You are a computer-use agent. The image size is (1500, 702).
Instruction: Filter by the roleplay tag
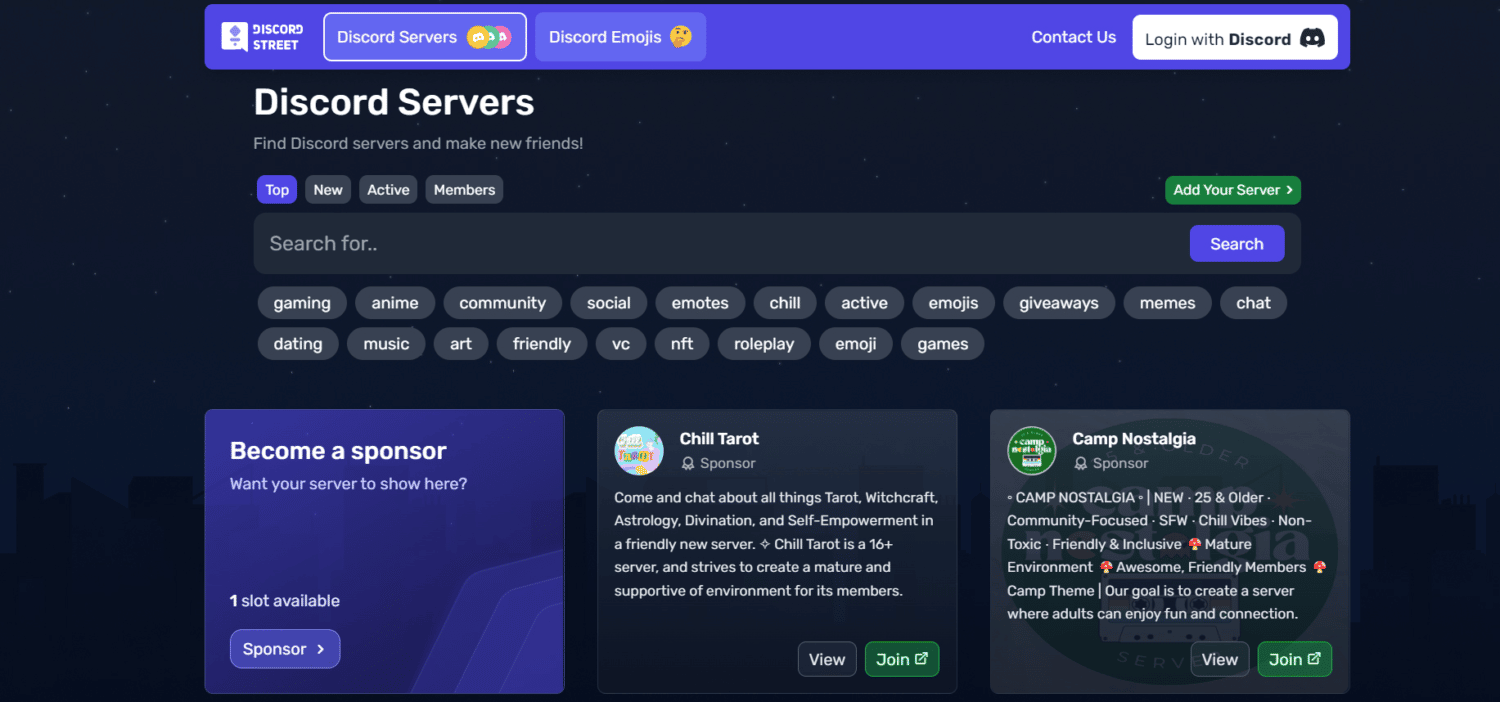click(x=764, y=344)
